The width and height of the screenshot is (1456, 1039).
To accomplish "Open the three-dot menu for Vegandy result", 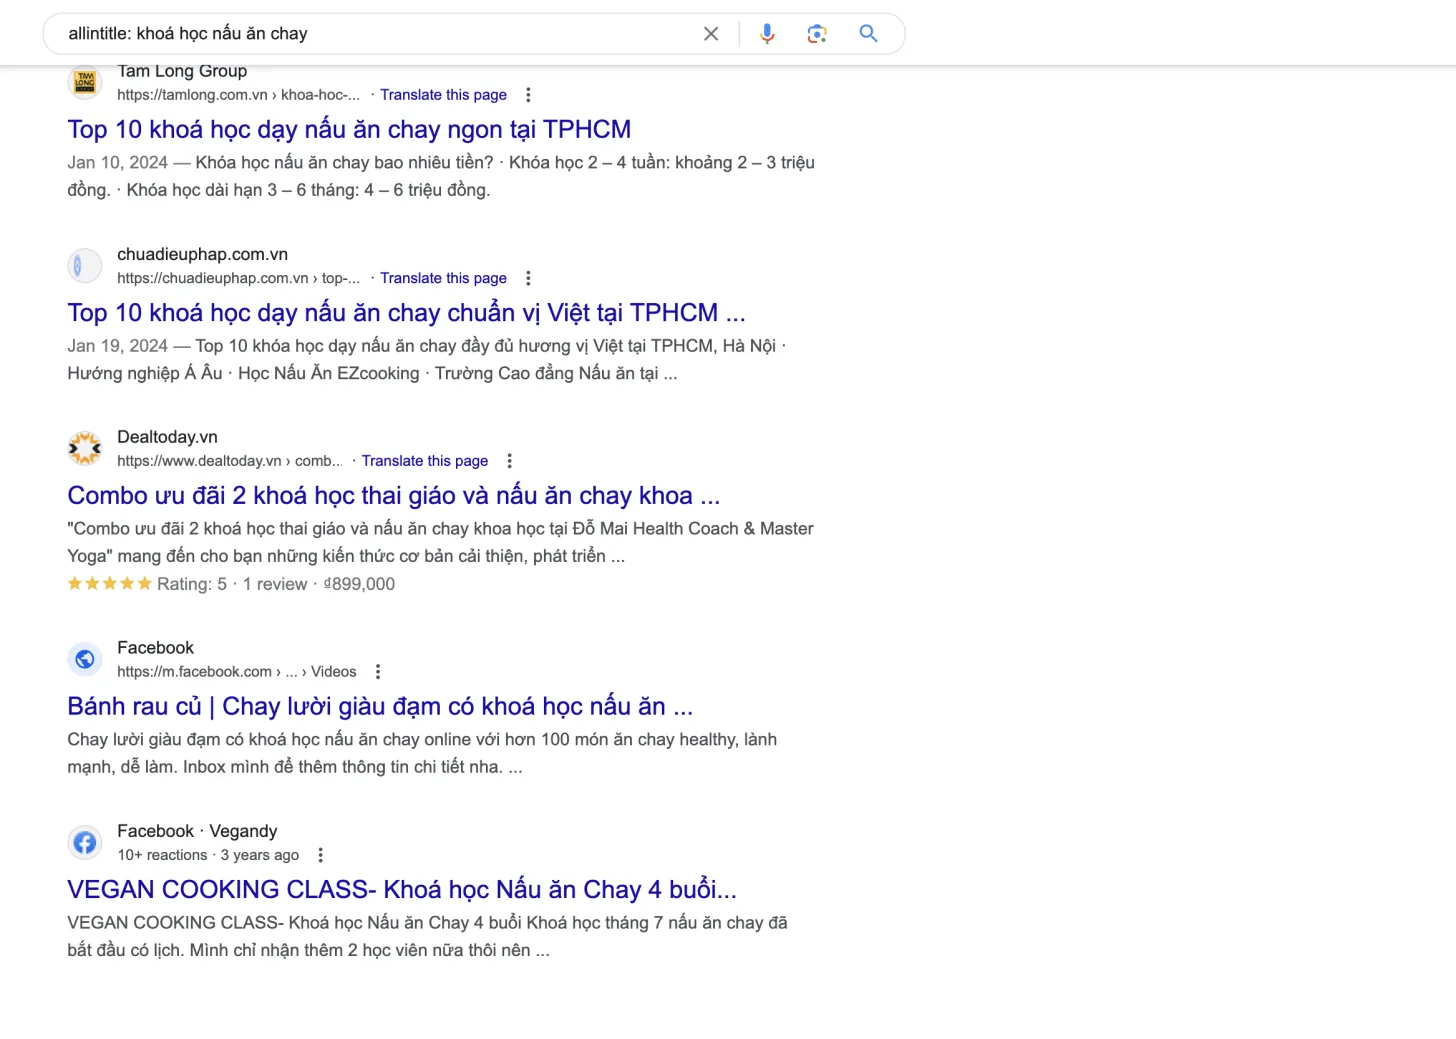I will pyautogui.click(x=320, y=855).
